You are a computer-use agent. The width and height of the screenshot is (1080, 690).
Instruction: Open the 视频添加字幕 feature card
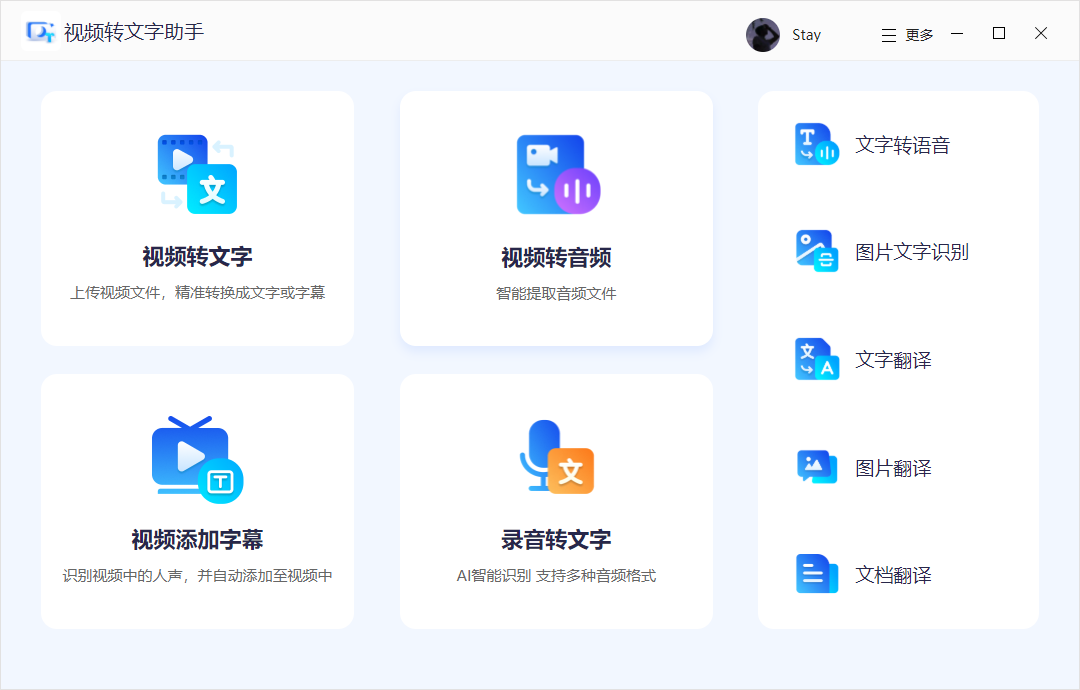[x=196, y=500]
